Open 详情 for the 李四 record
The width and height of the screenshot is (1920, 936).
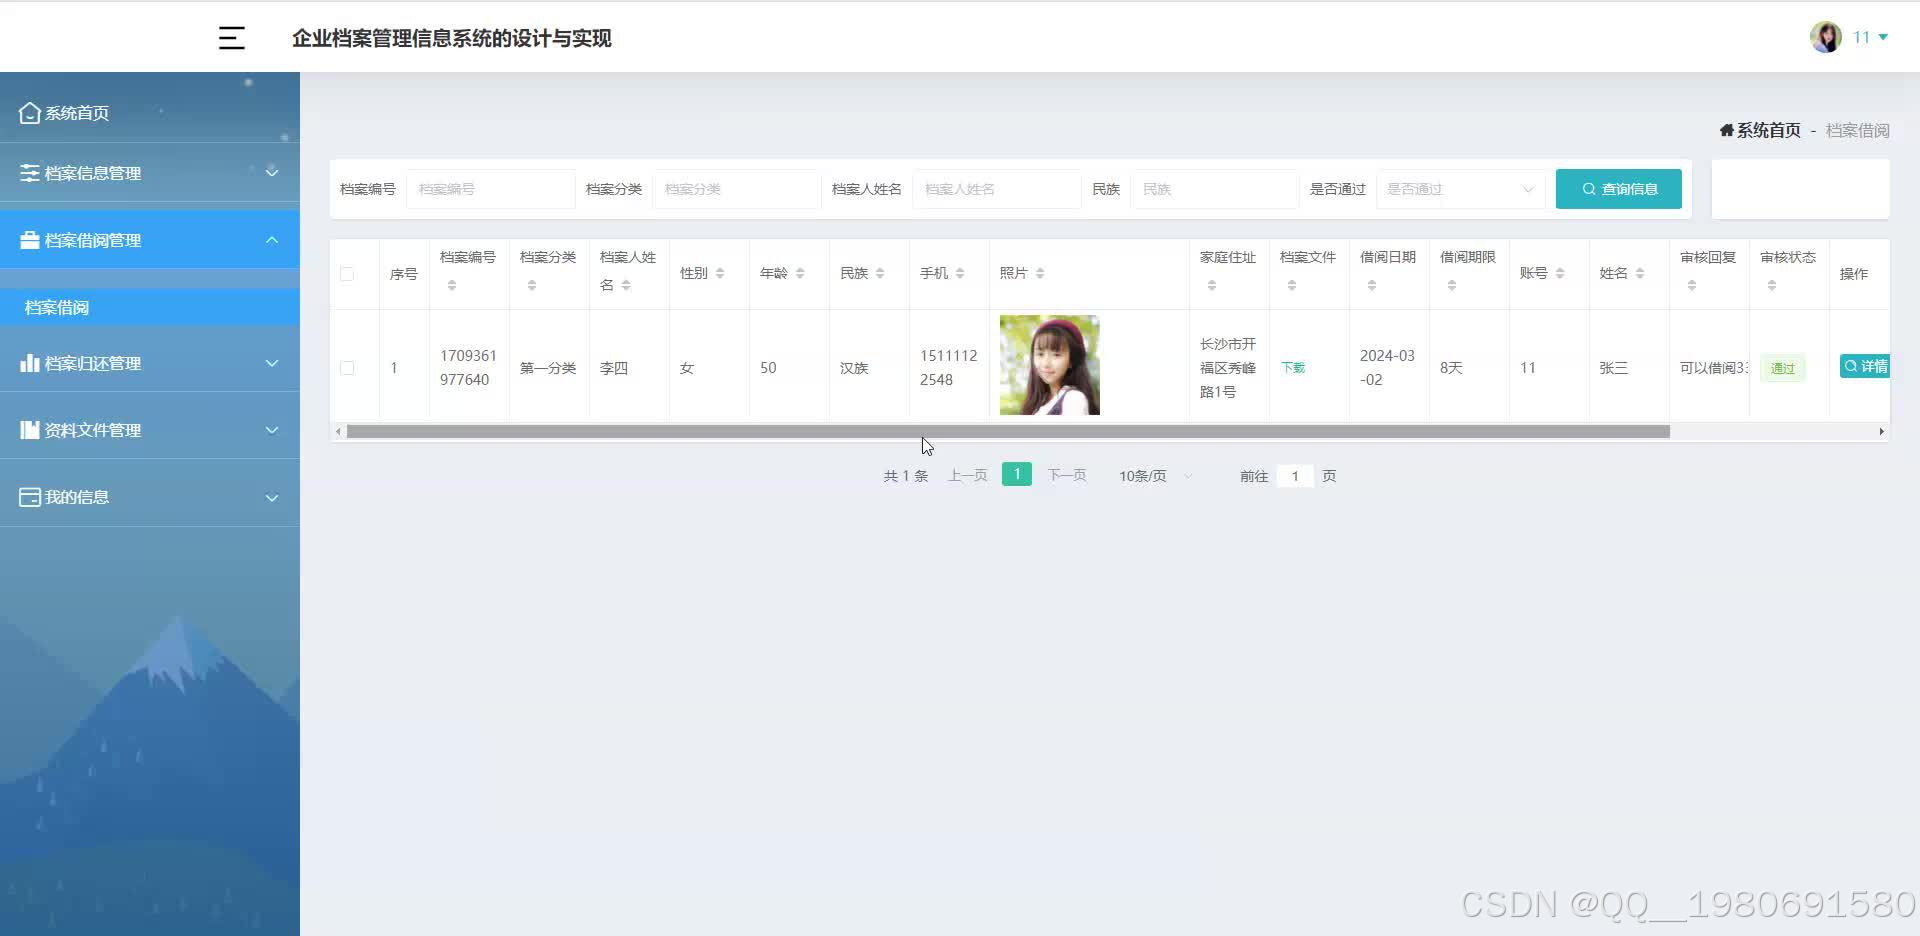(x=1865, y=366)
